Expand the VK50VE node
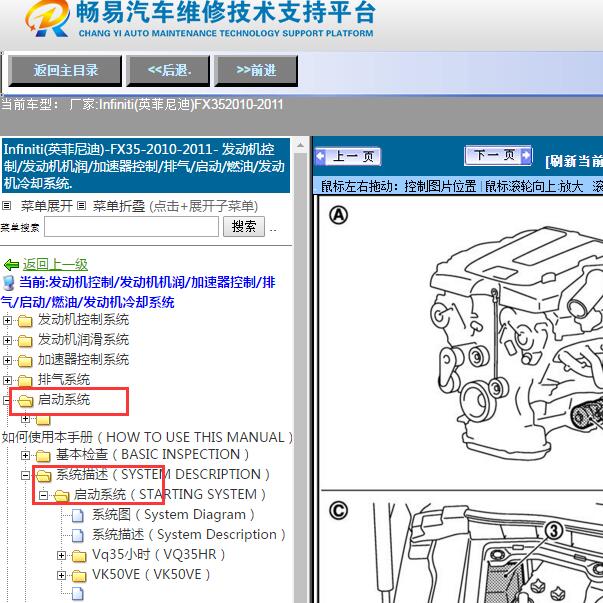The width and height of the screenshot is (603, 603). point(62,576)
